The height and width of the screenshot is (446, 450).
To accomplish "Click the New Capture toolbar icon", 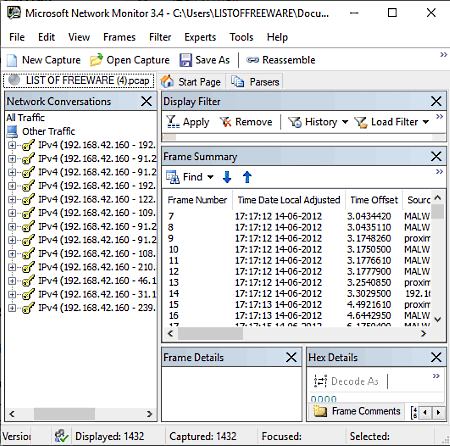I will tap(12, 60).
